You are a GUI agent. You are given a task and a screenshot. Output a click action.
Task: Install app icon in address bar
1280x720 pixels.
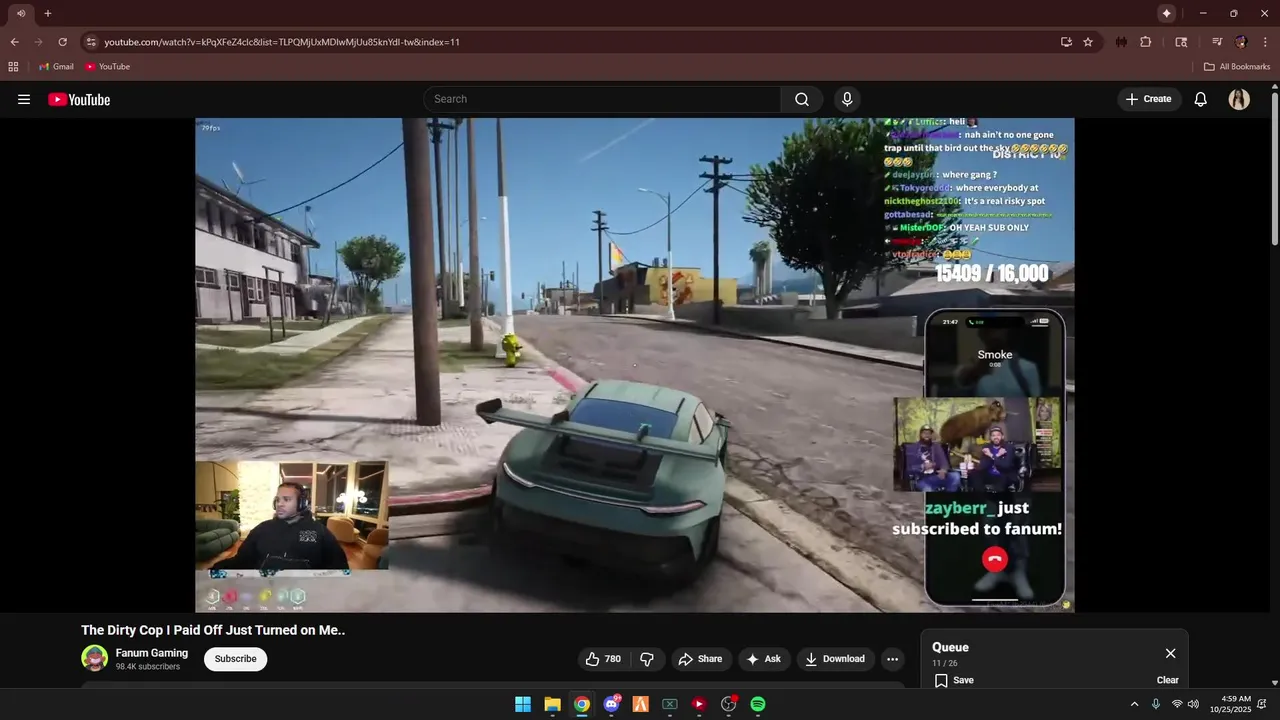point(1066,42)
